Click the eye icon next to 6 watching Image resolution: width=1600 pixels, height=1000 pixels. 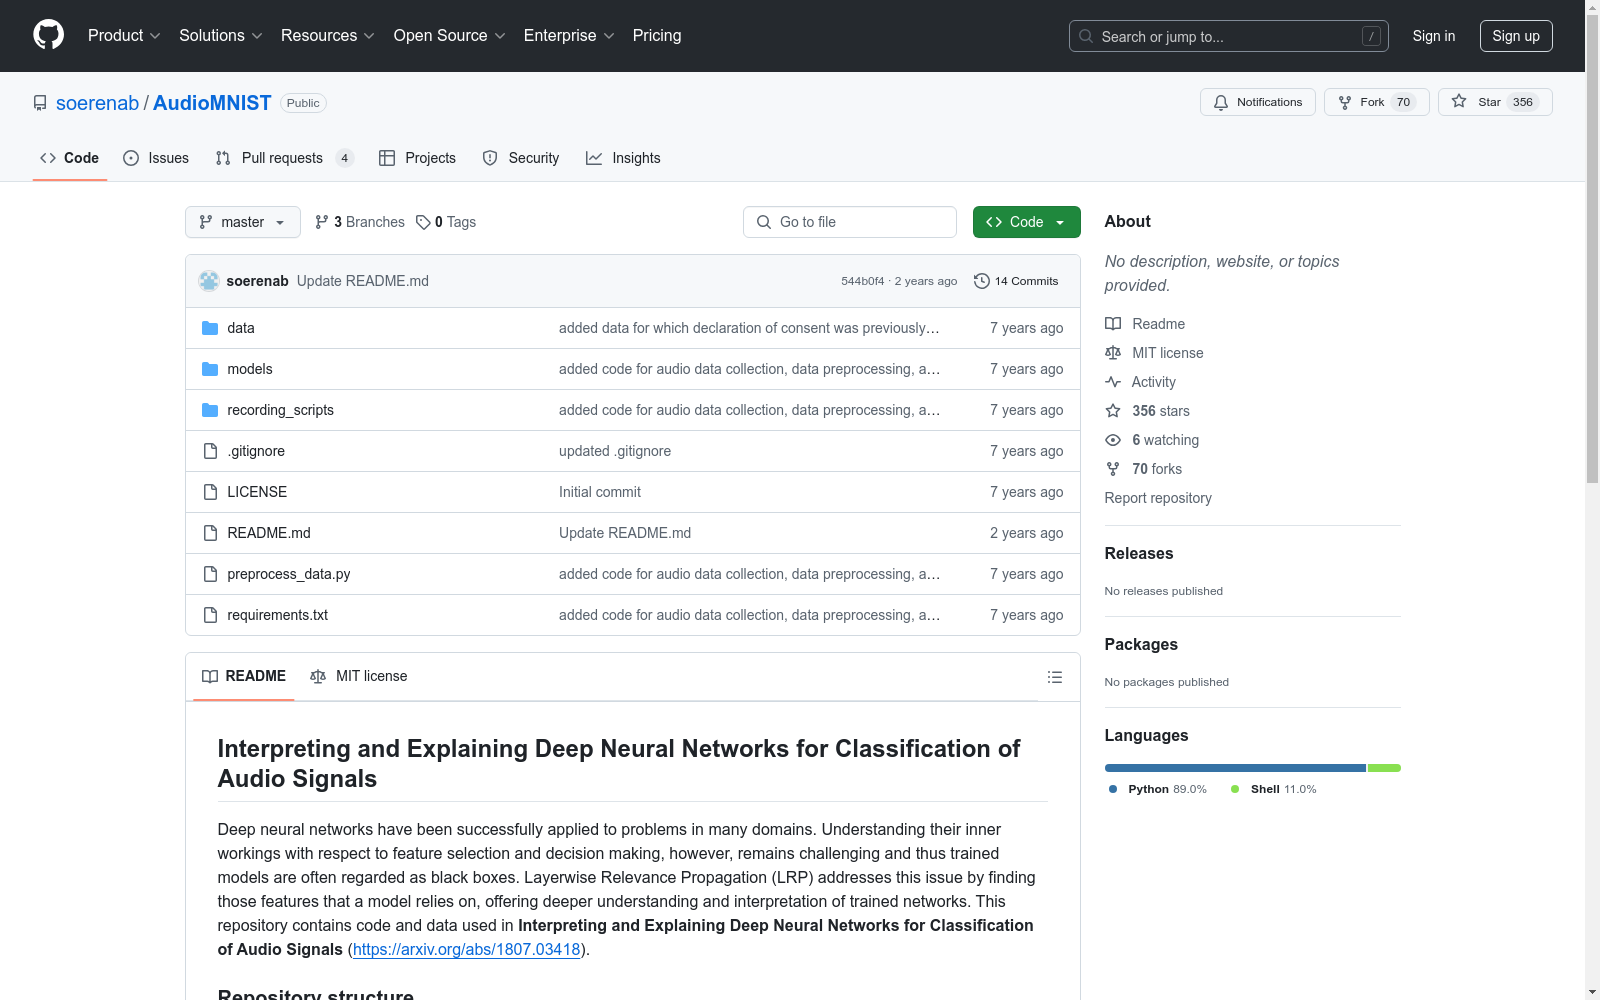(x=1113, y=440)
